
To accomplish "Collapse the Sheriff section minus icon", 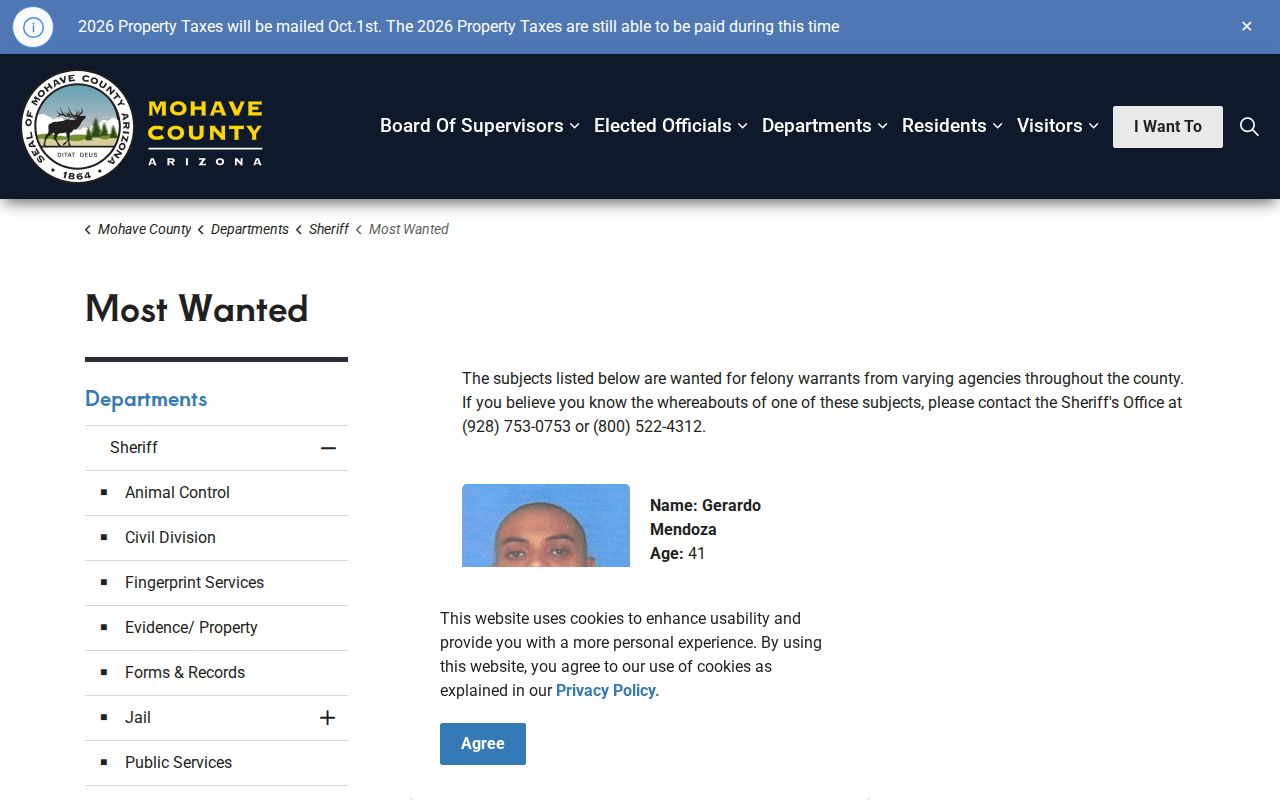I will 328,448.
